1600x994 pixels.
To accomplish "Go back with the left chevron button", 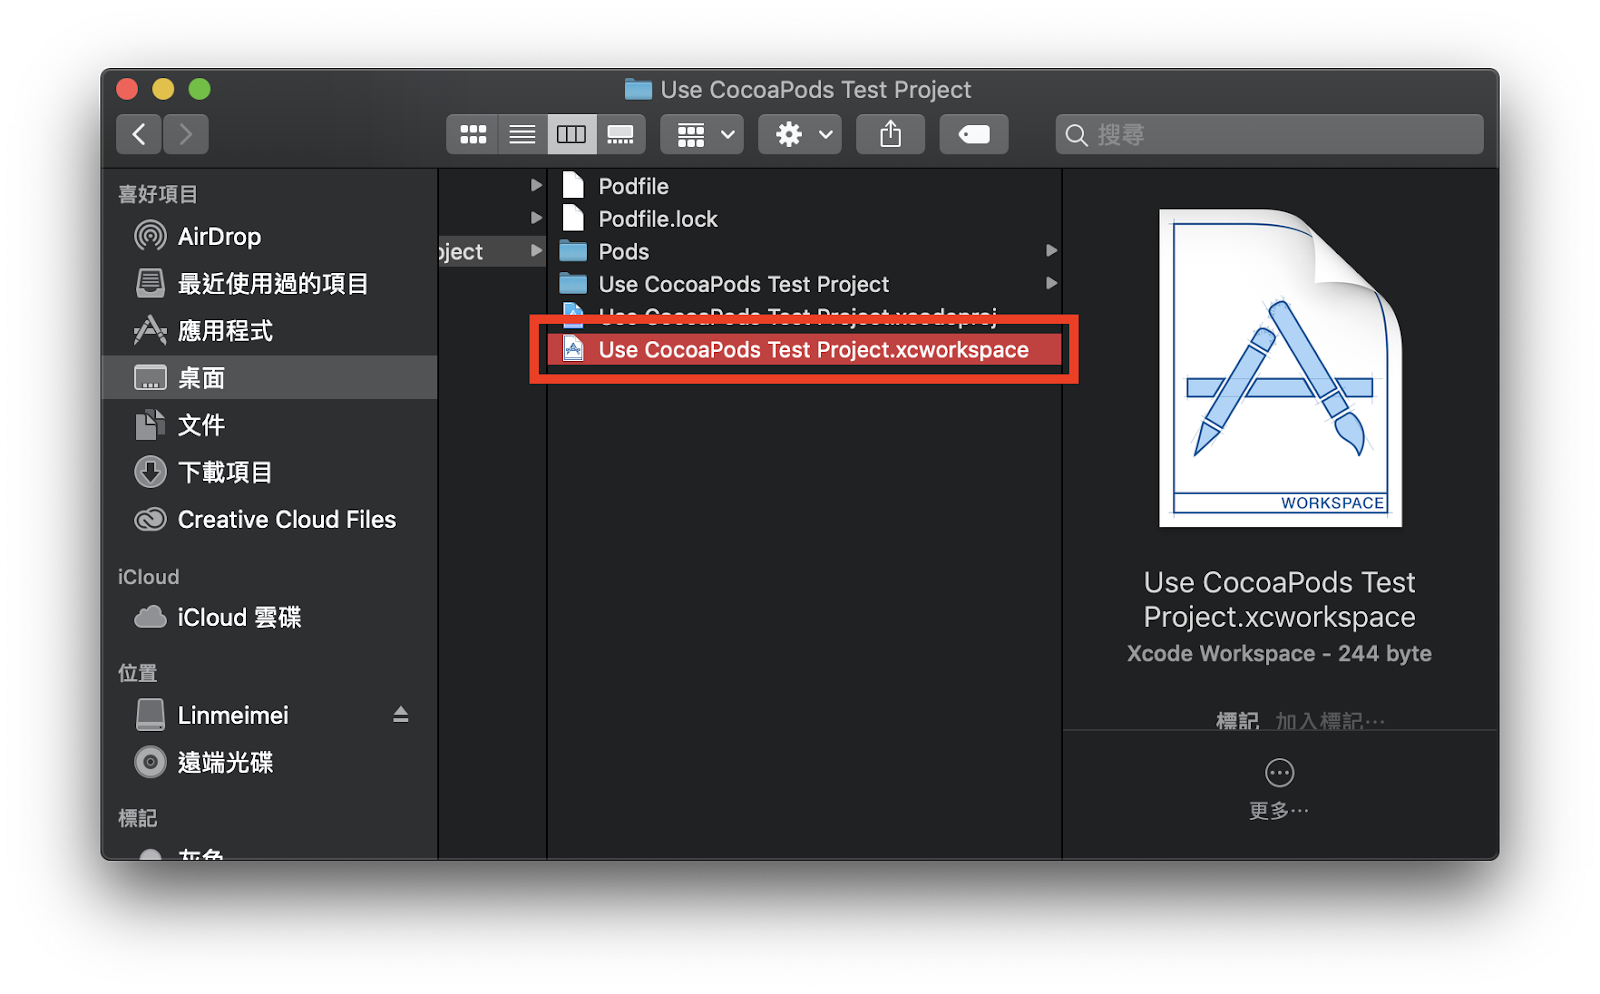I will pyautogui.click(x=139, y=134).
